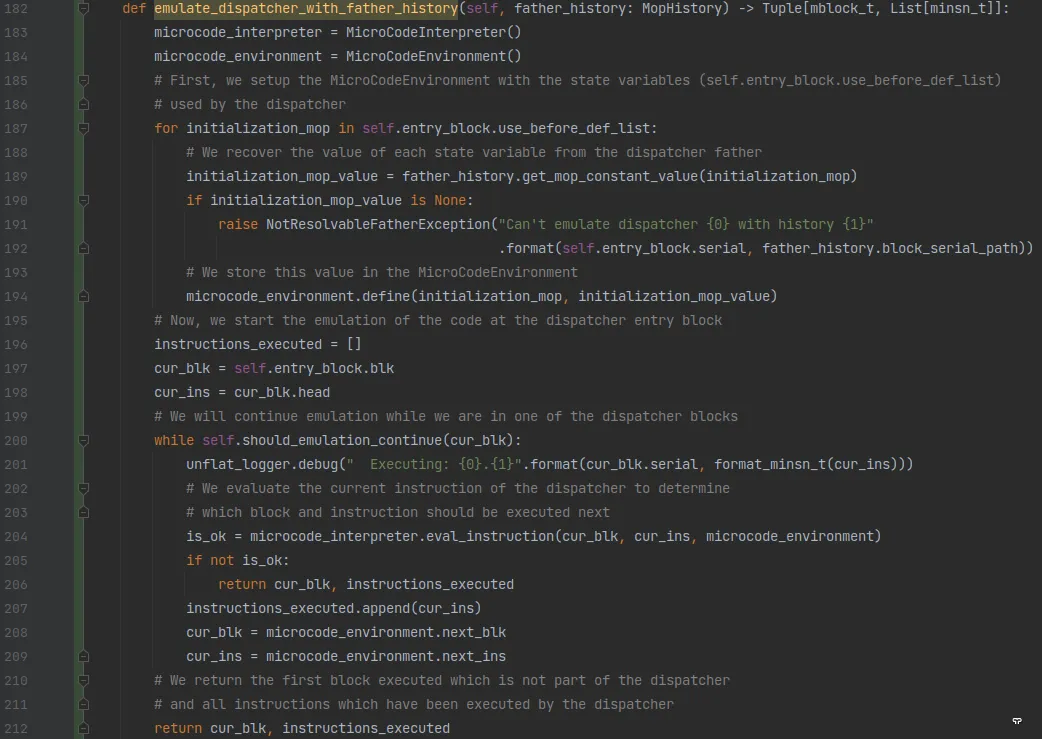Click the return keyword on line 206

click(242, 584)
